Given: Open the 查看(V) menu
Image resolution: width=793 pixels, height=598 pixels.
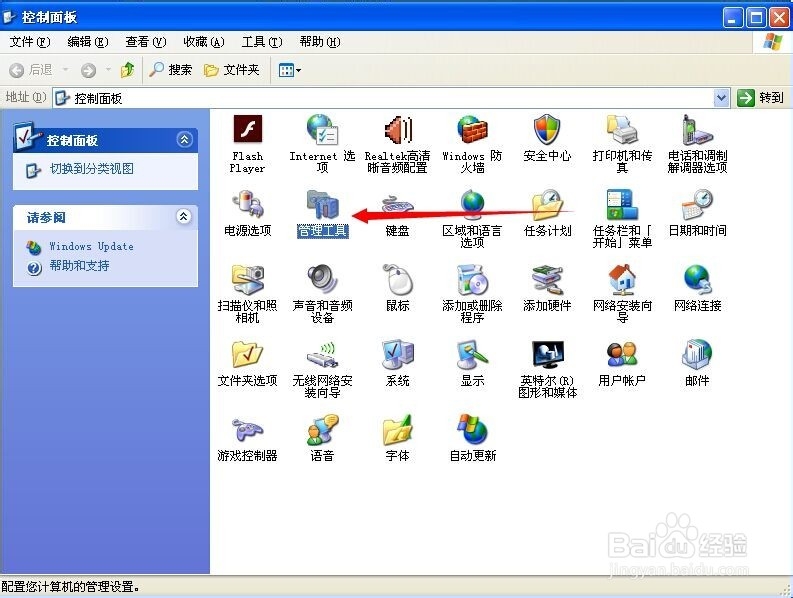Looking at the screenshot, I should tap(146, 42).
